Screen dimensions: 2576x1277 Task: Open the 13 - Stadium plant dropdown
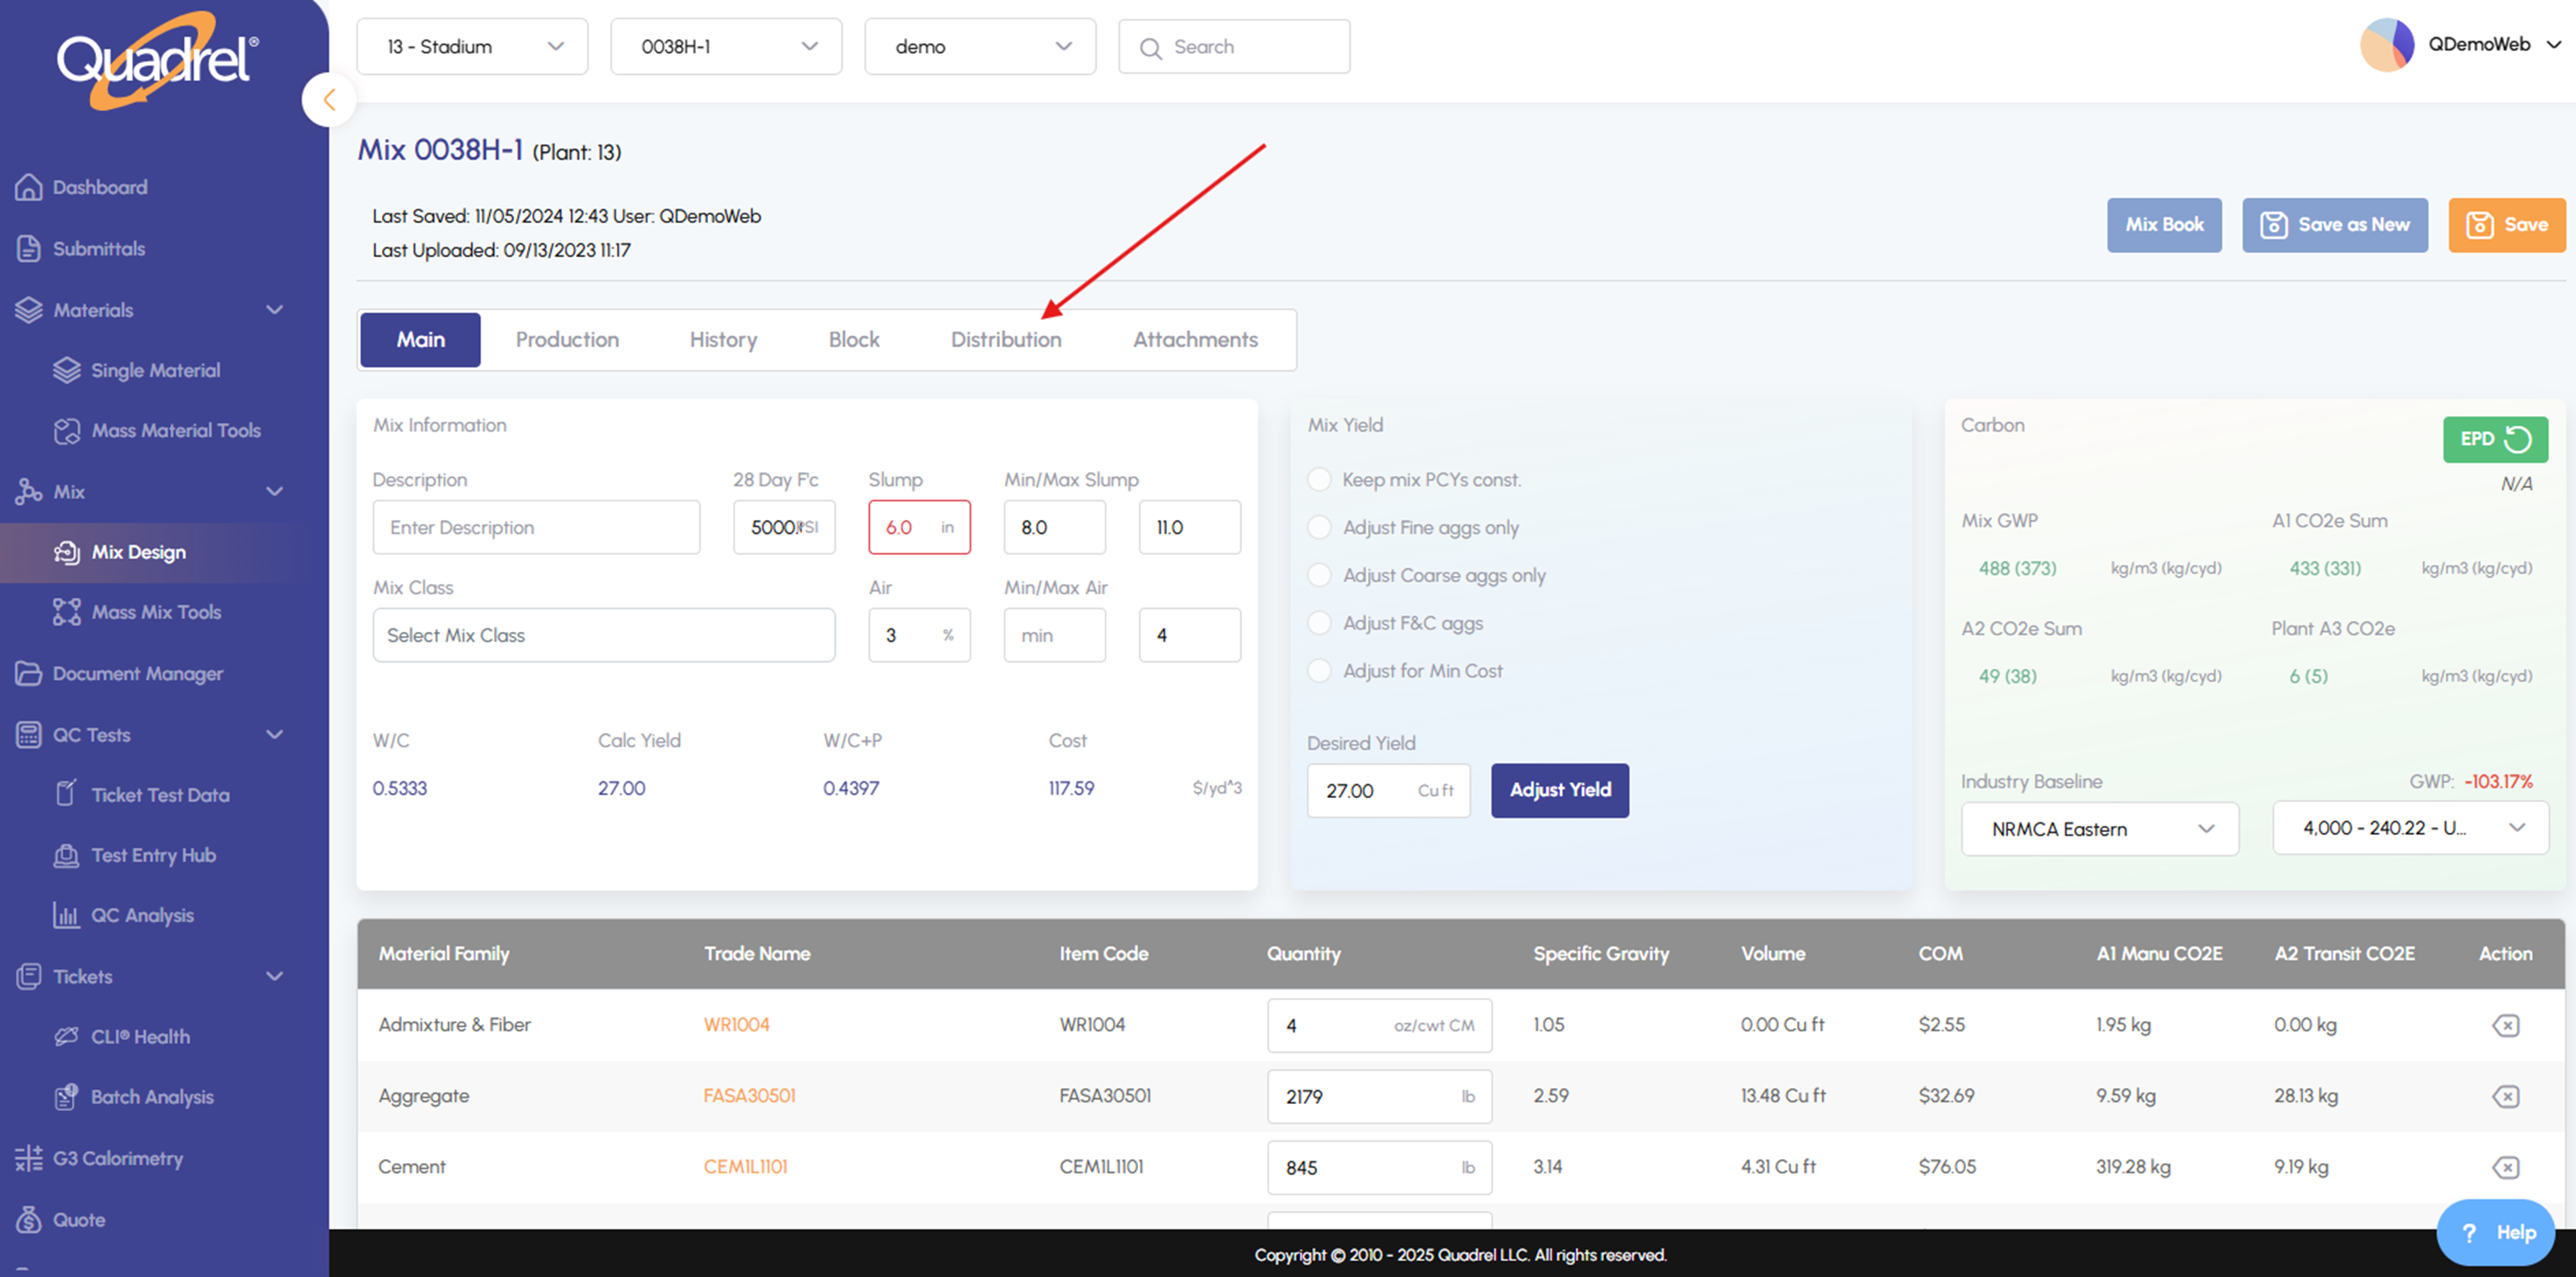[x=472, y=47]
